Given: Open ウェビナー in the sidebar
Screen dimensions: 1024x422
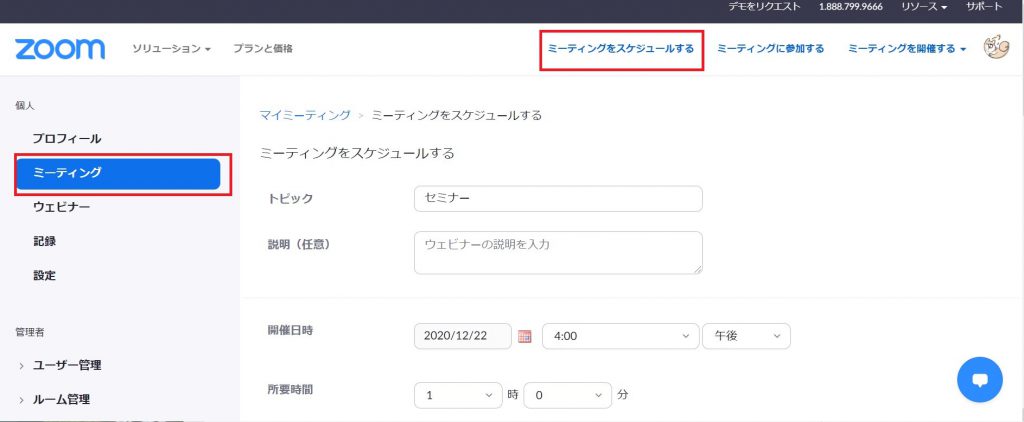Looking at the screenshot, I should [x=61, y=208].
